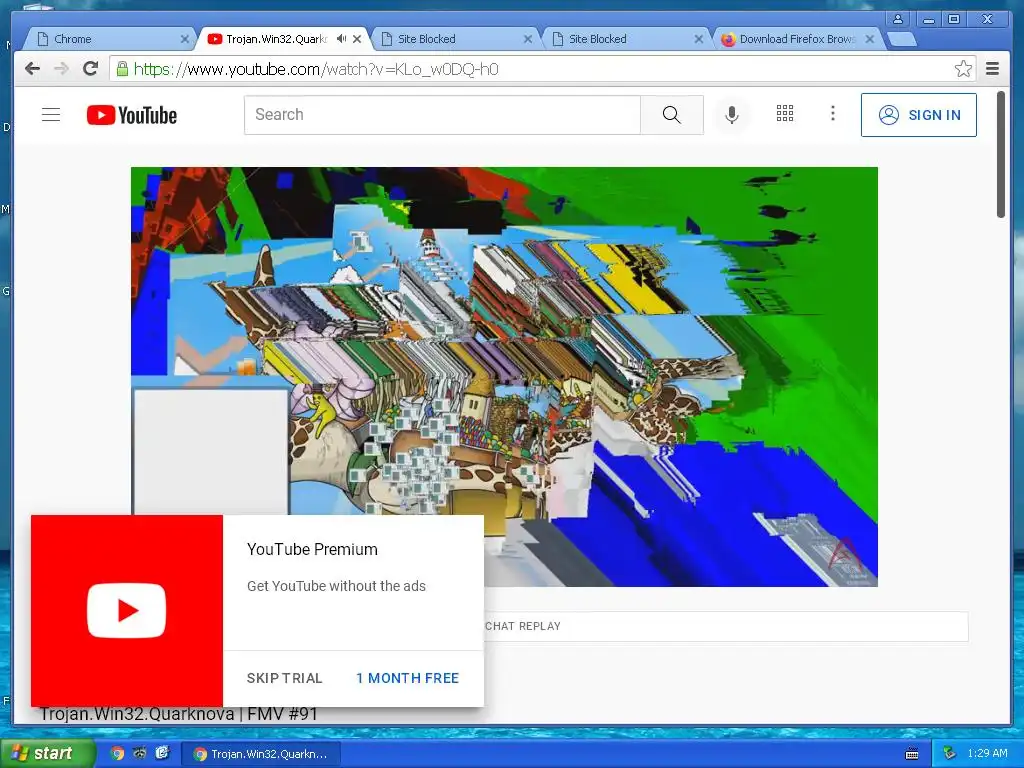
Task: Go to the YouTube home logo
Action: coord(132,115)
